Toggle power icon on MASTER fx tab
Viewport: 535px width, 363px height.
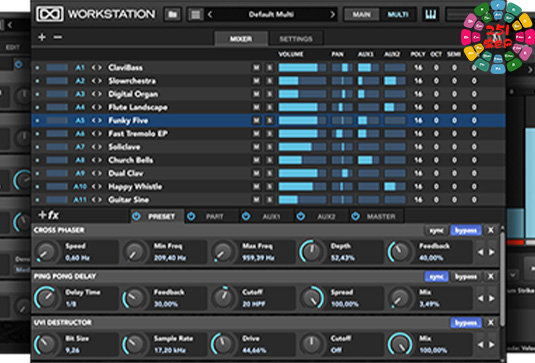356,216
